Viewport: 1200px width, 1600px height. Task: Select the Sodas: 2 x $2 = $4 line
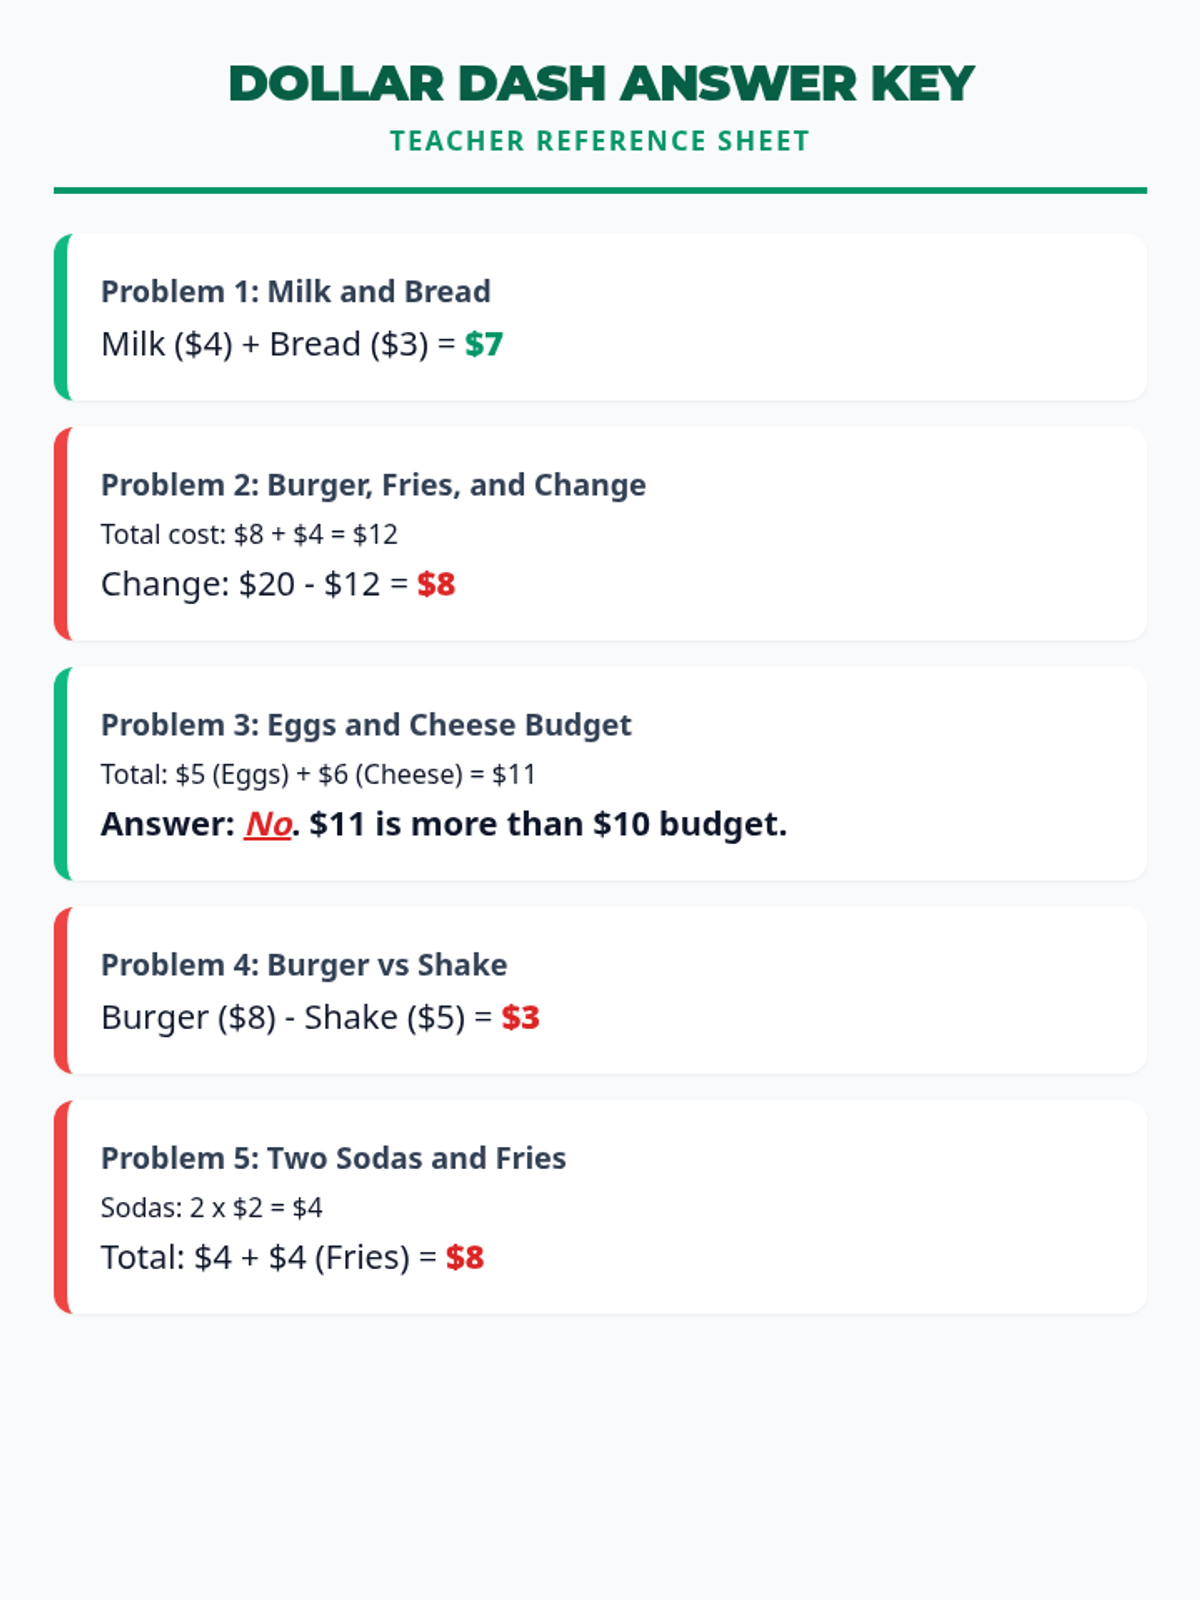click(212, 1207)
